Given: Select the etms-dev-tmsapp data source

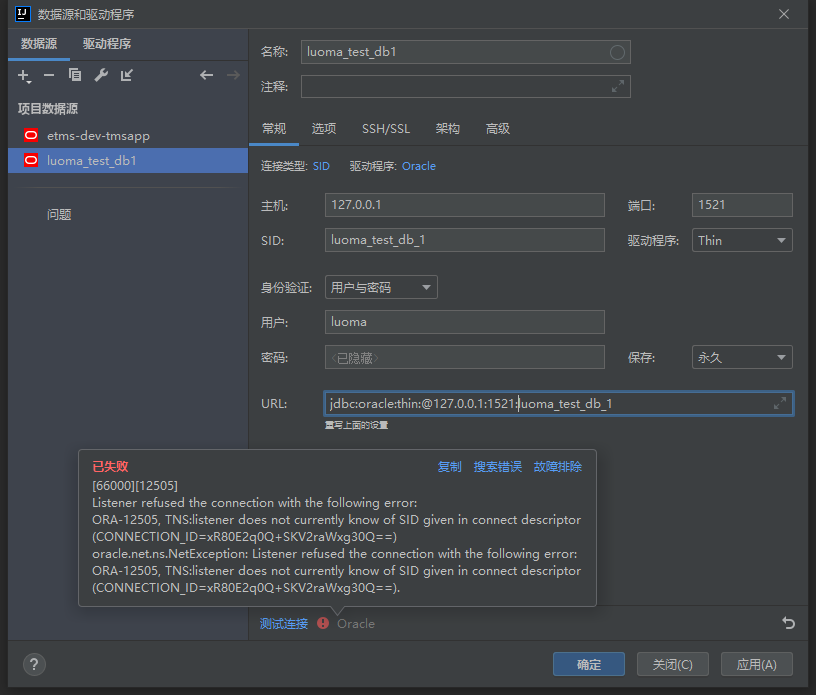Looking at the screenshot, I should point(98,135).
